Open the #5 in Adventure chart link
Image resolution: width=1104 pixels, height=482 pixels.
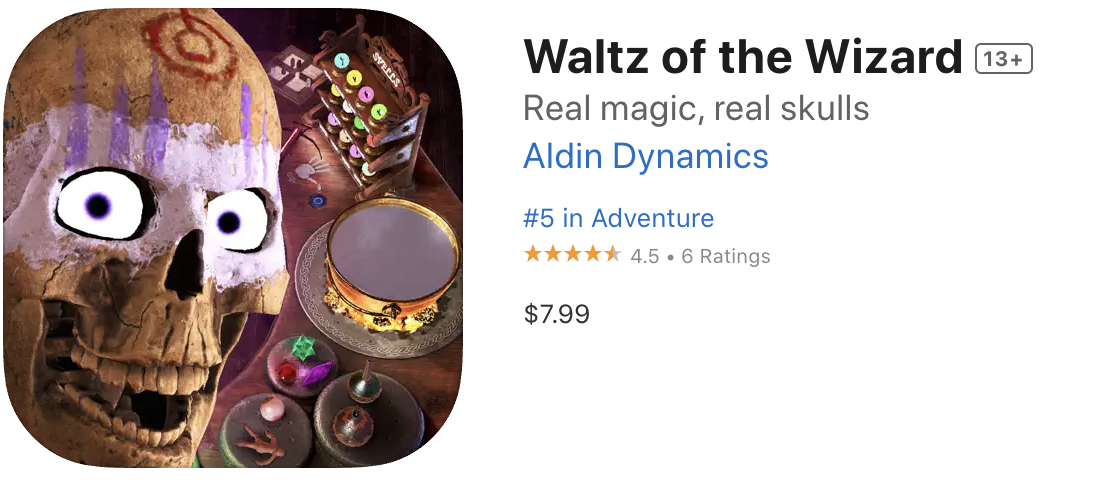[x=618, y=218]
